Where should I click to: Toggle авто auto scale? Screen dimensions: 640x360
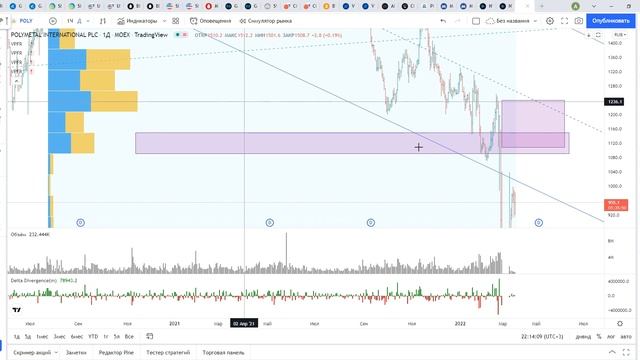626,337
